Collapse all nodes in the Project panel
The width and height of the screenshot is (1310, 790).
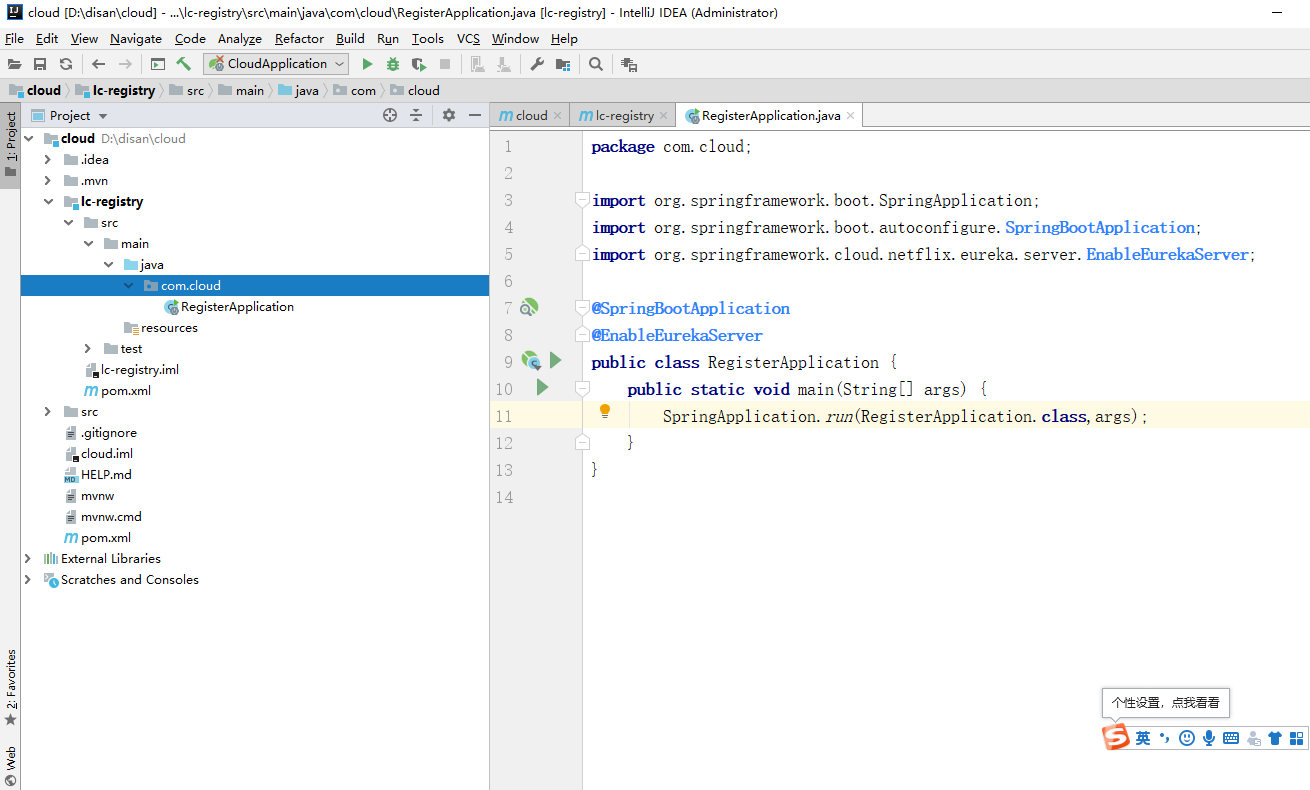[416, 115]
